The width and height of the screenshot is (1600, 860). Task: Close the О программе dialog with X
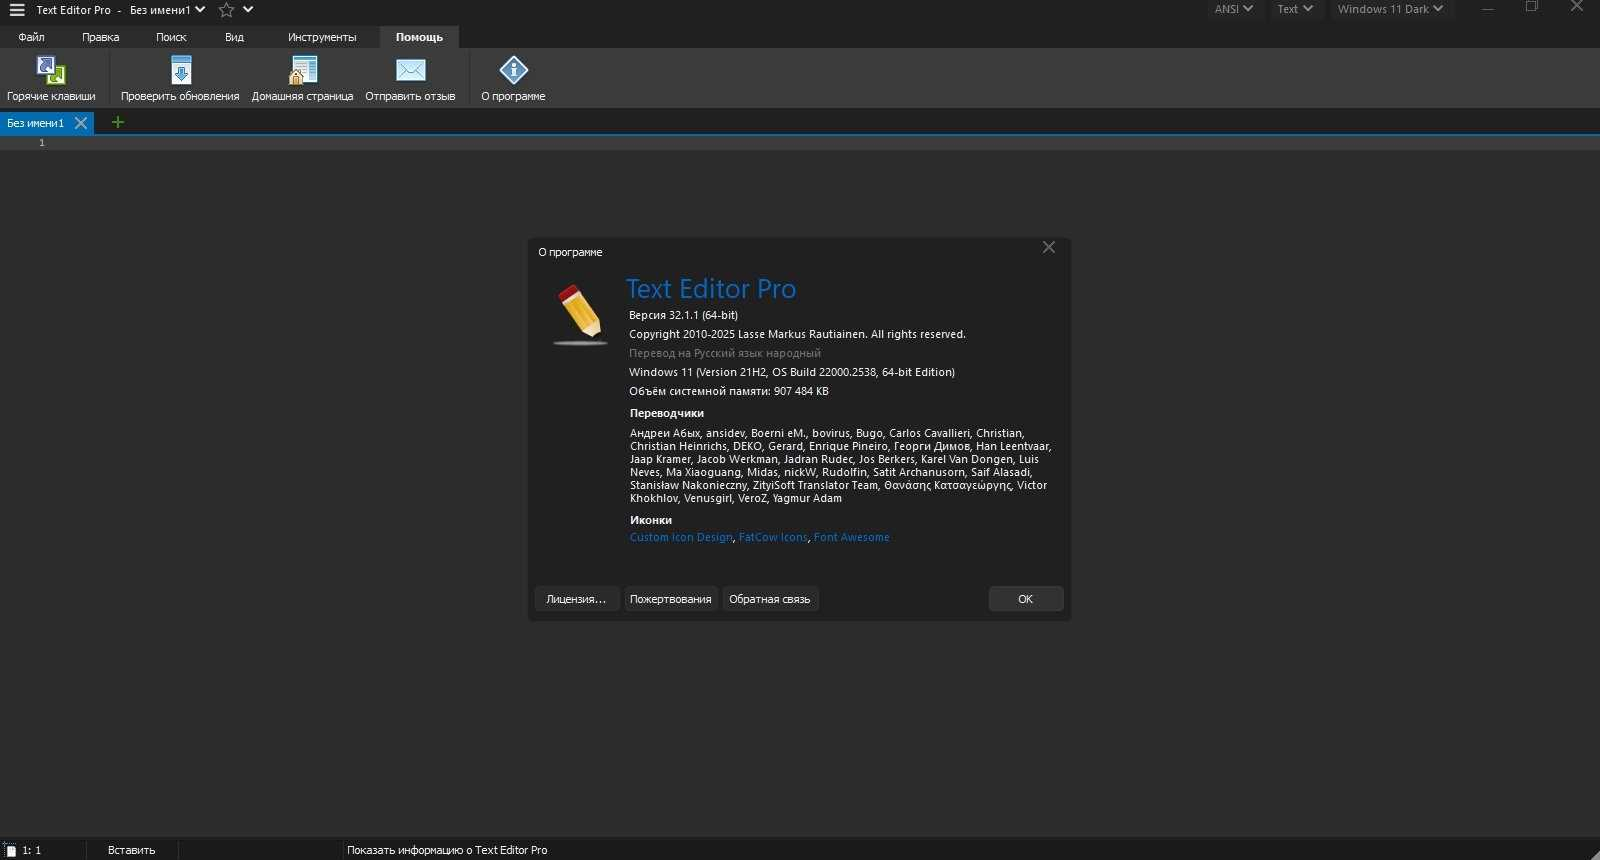click(1049, 247)
